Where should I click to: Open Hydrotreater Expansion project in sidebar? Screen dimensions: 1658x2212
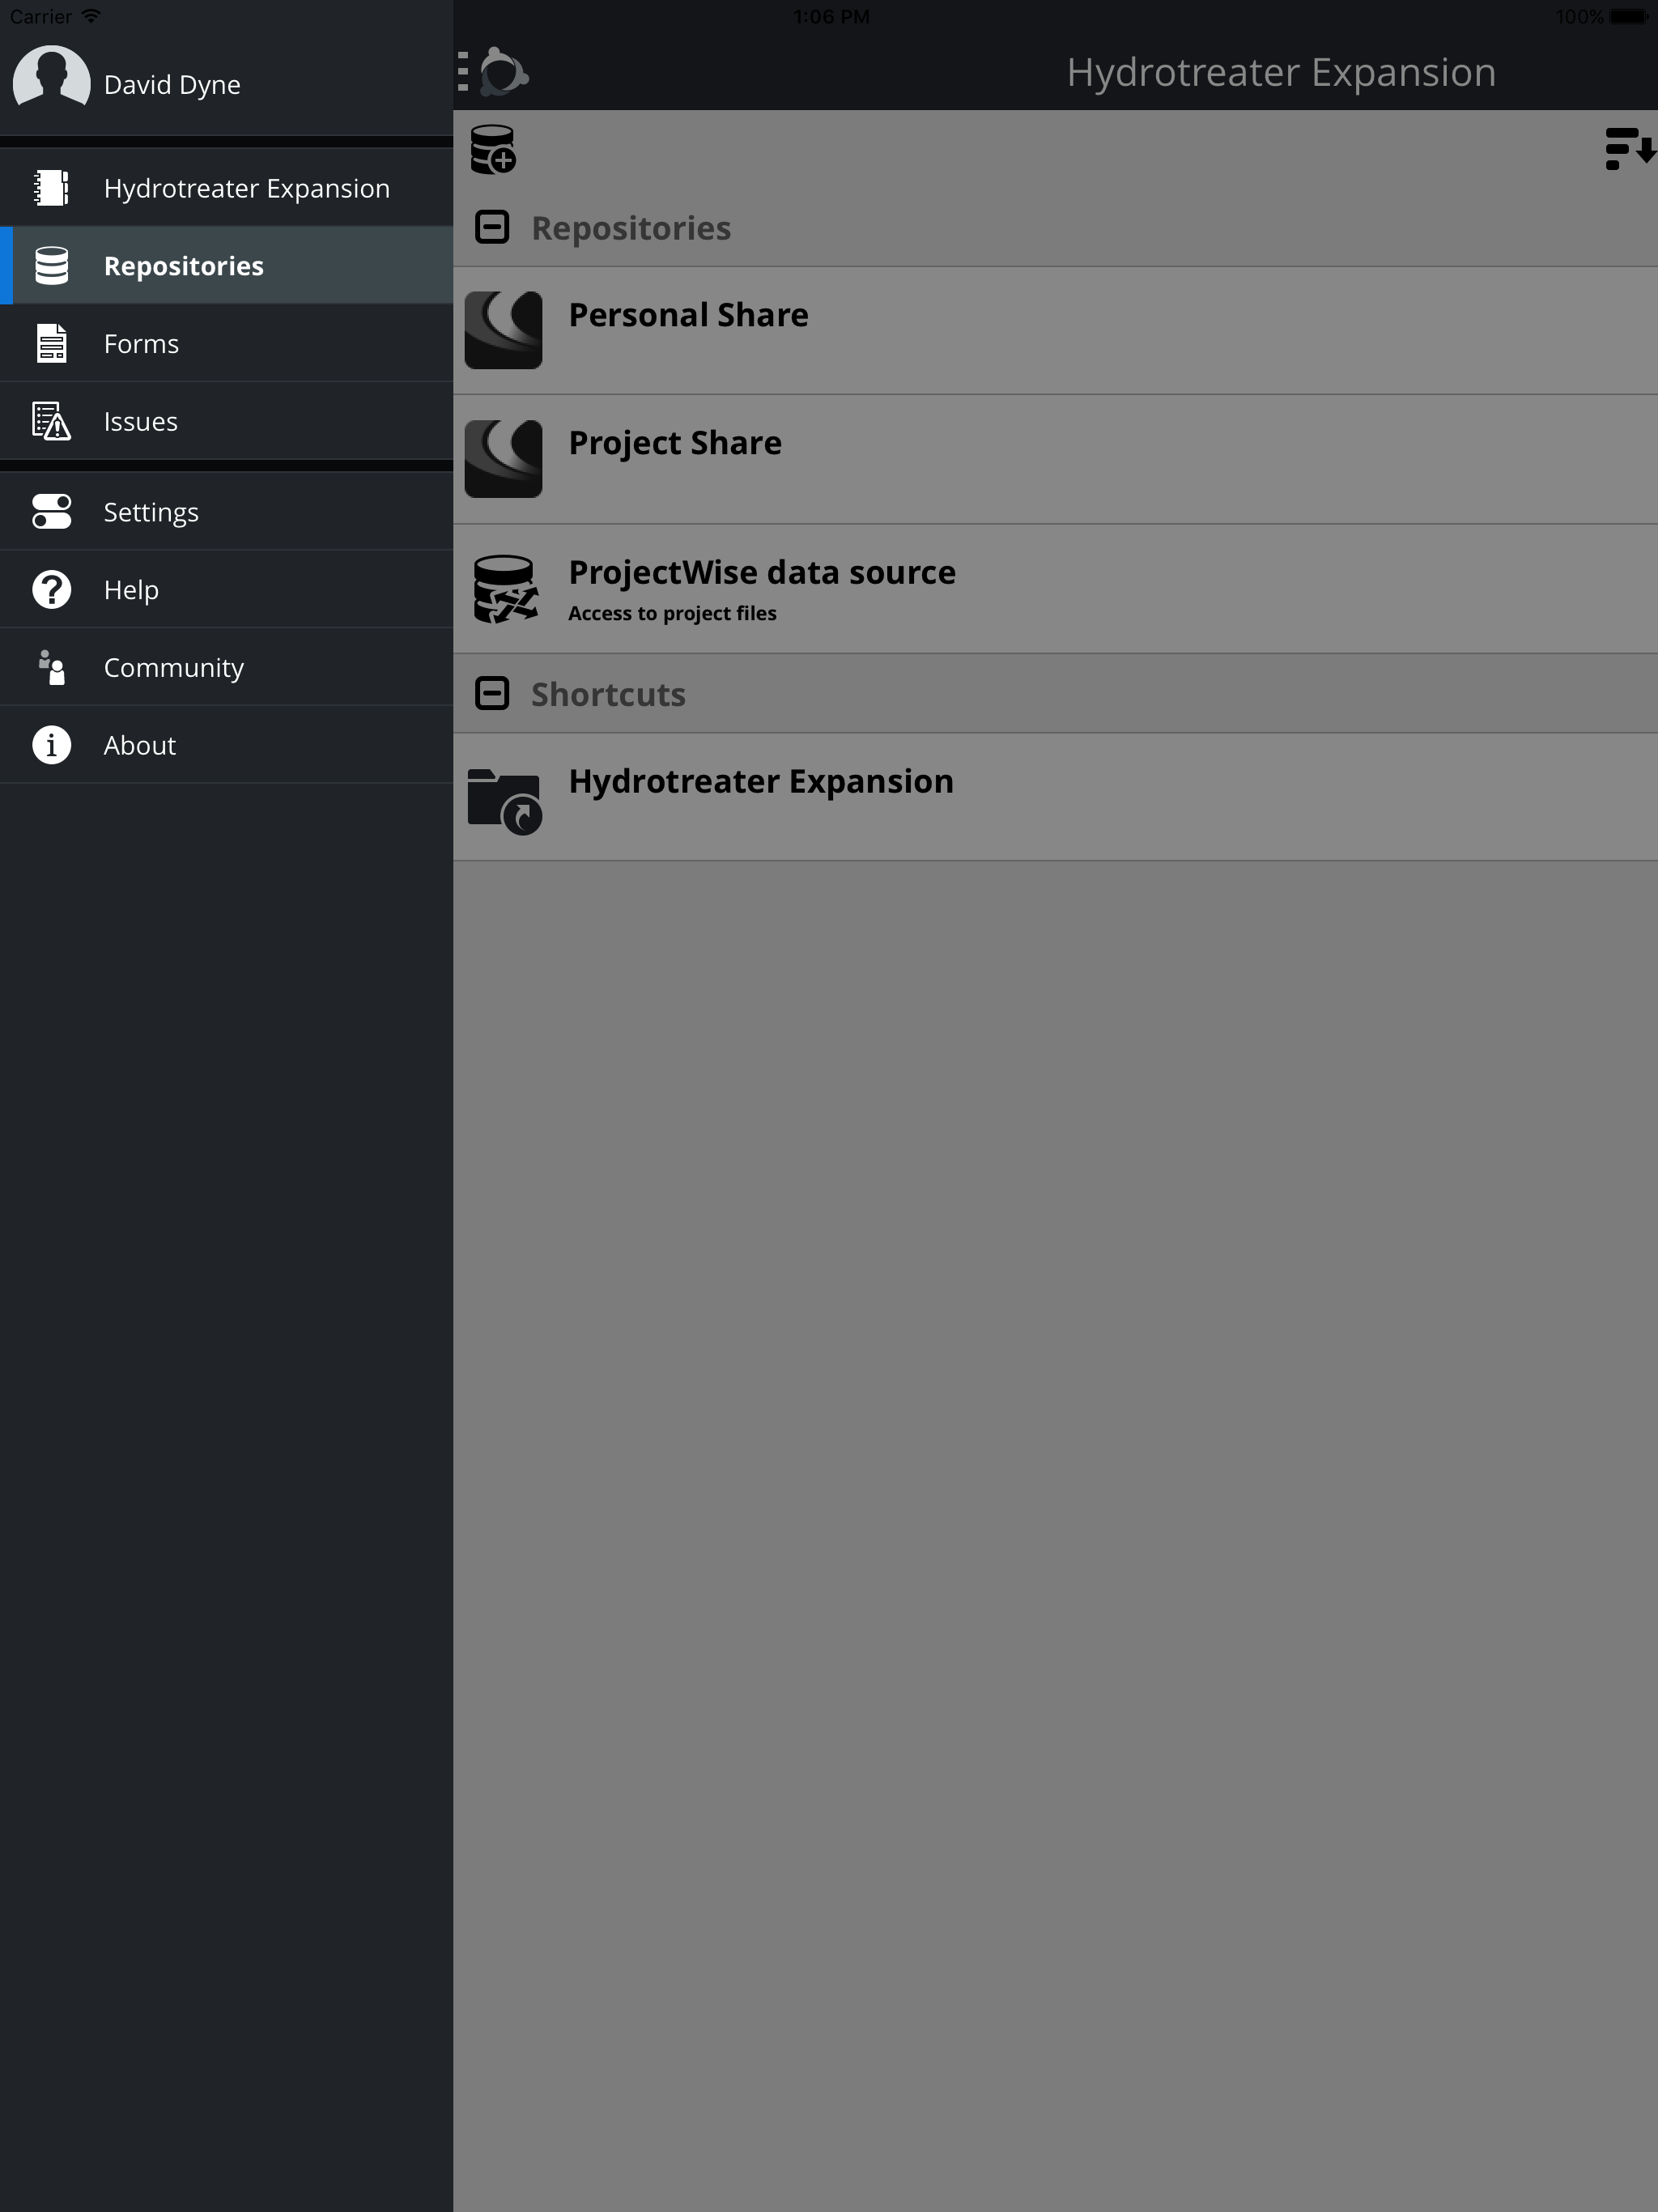tap(227, 188)
